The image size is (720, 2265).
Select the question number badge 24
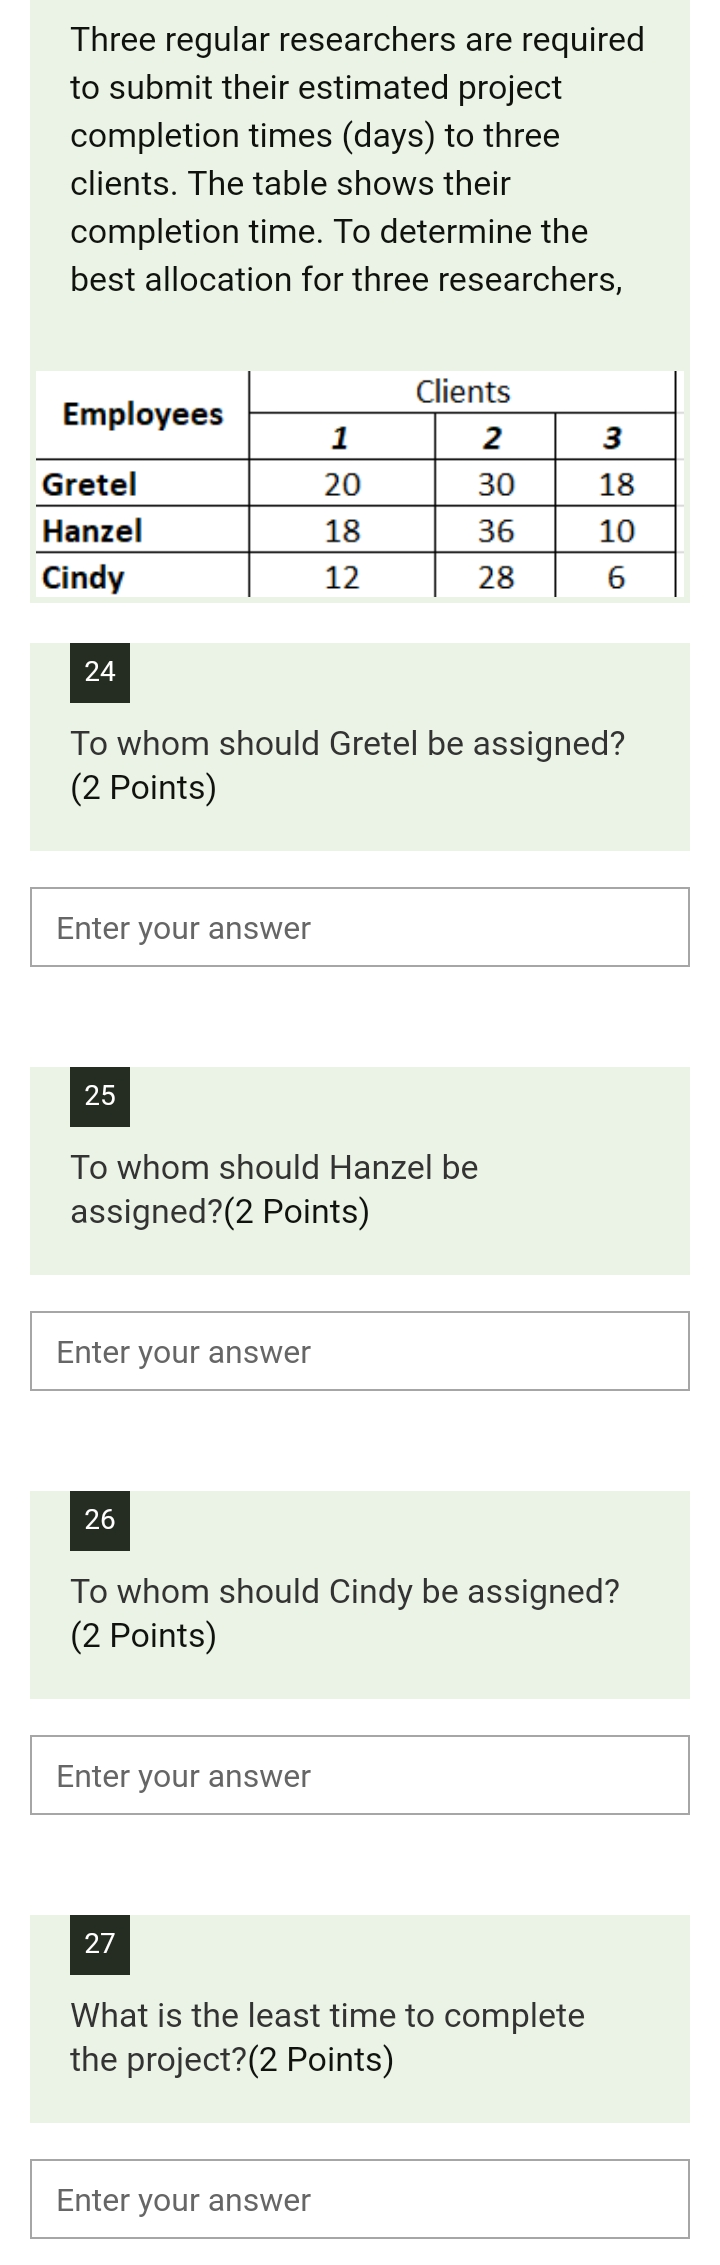coord(99,671)
